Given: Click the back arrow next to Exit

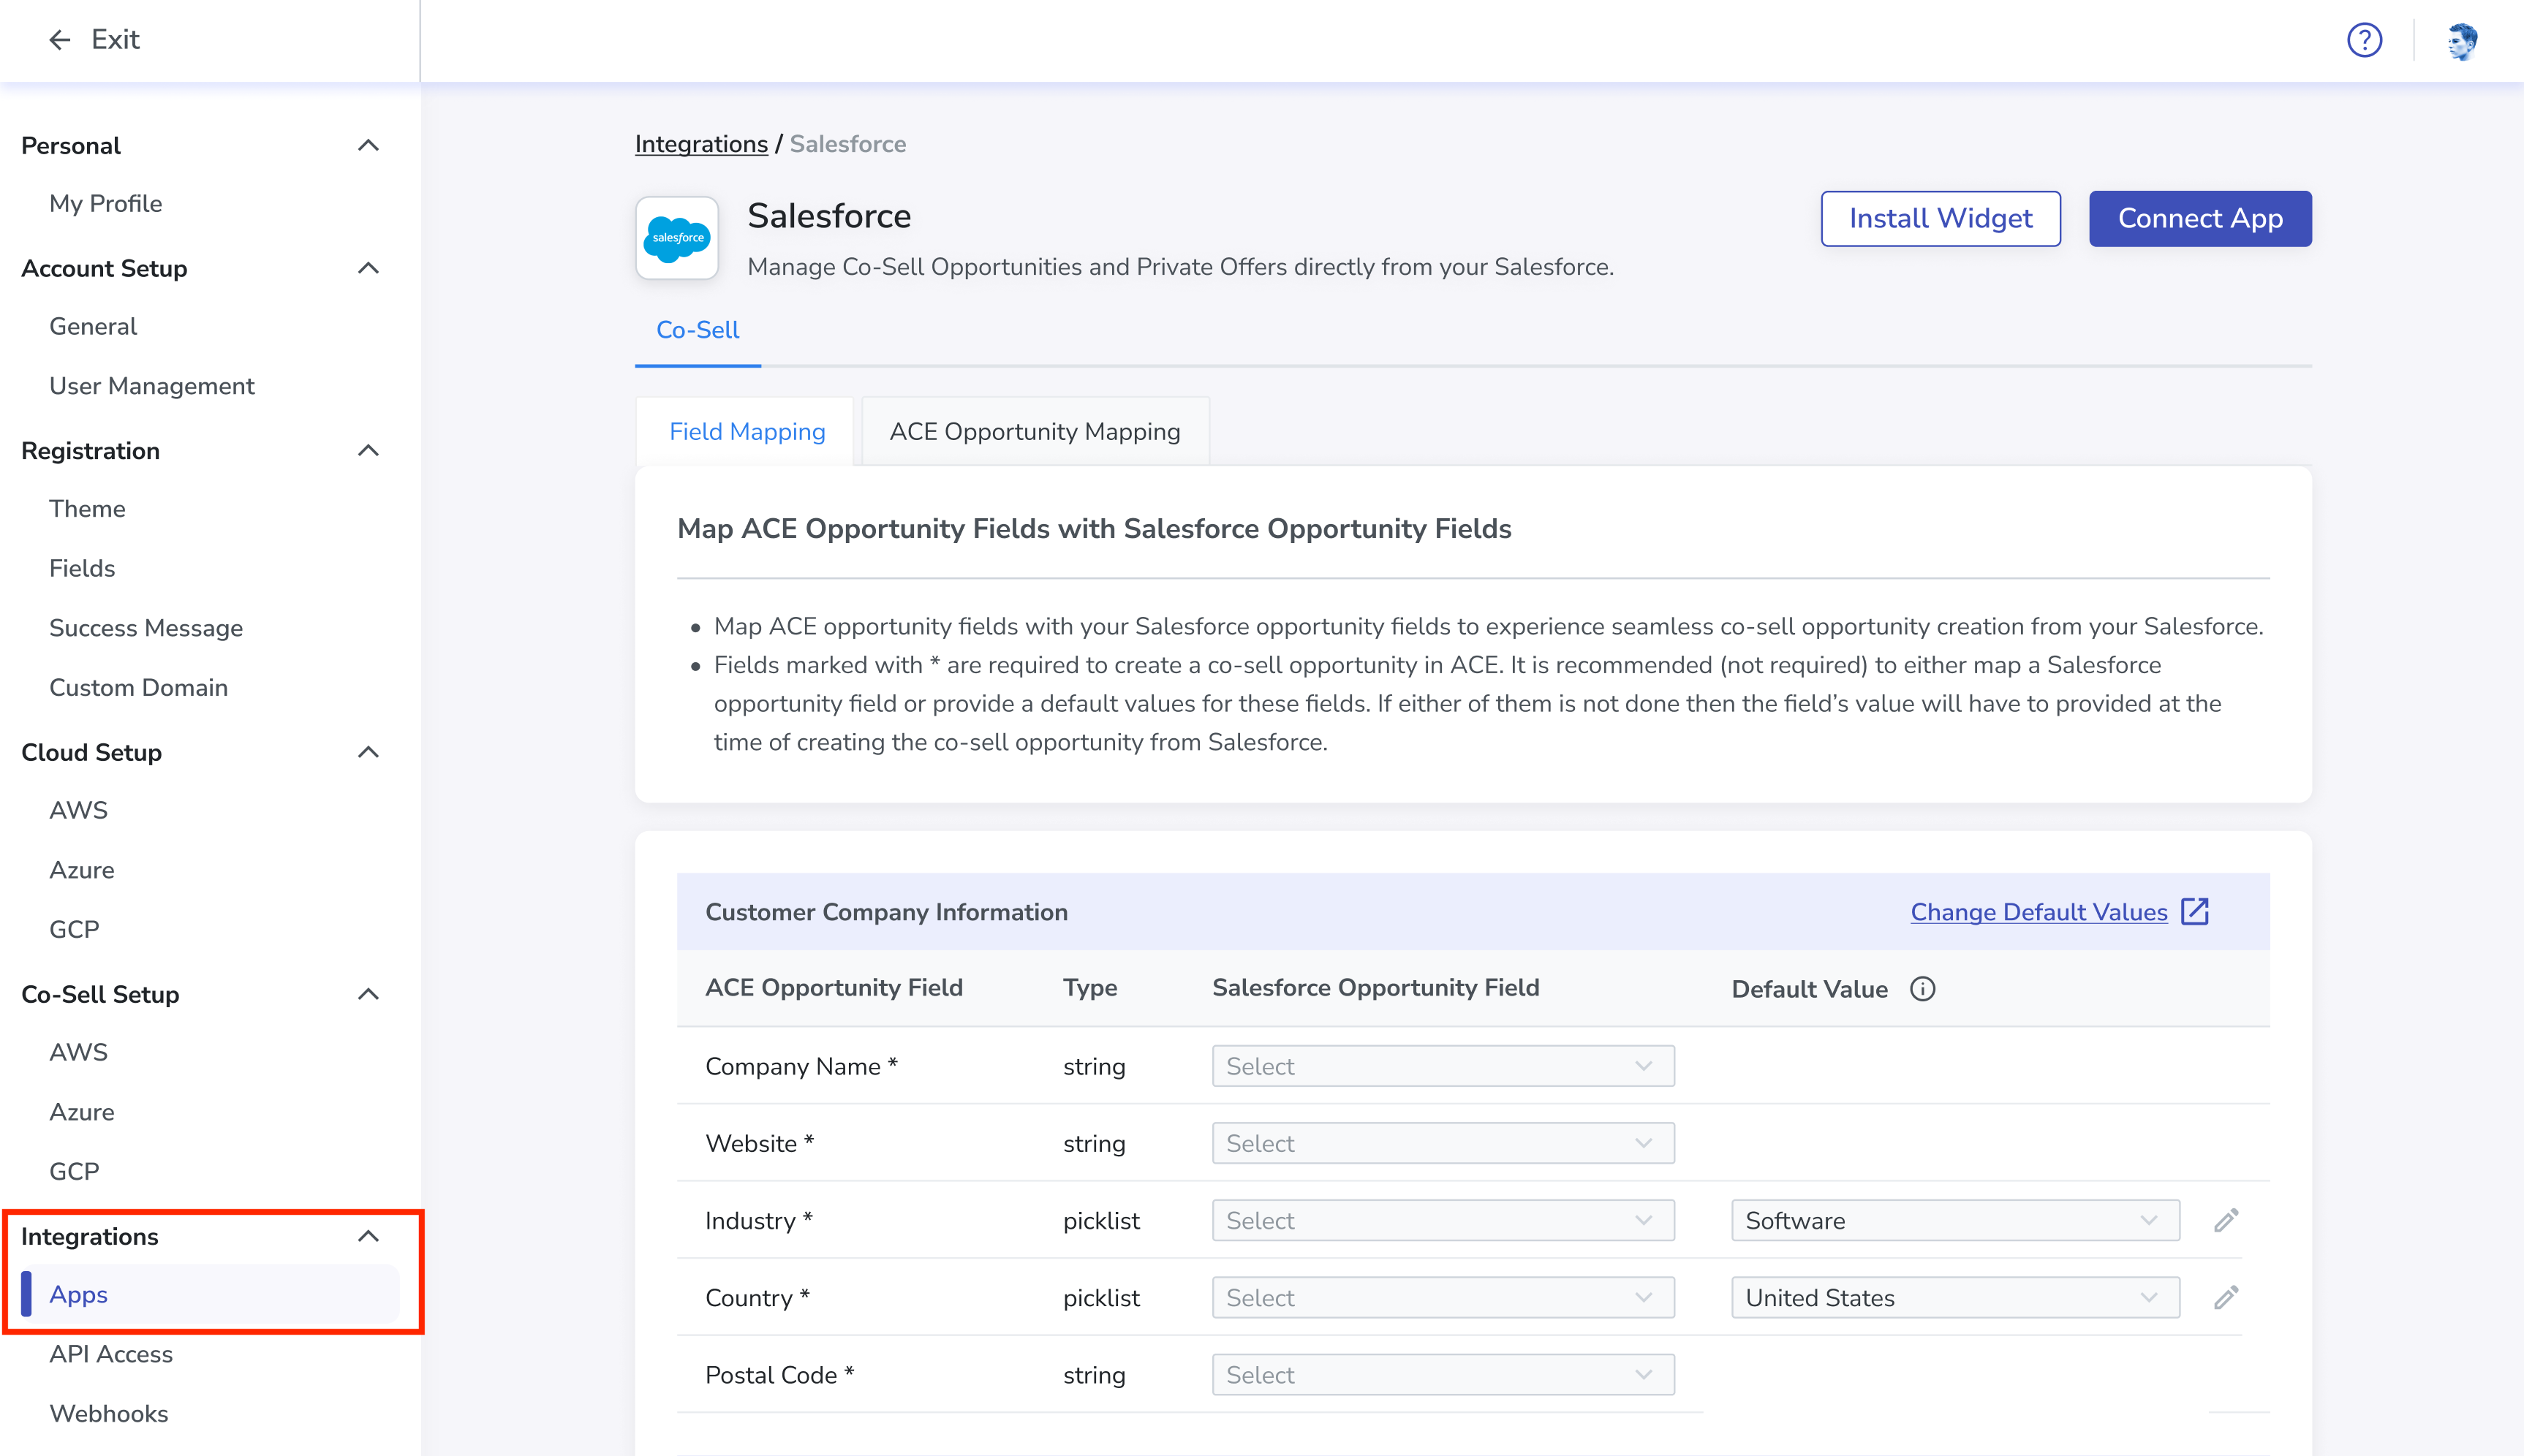Looking at the screenshot, I should tap(60, 40).
